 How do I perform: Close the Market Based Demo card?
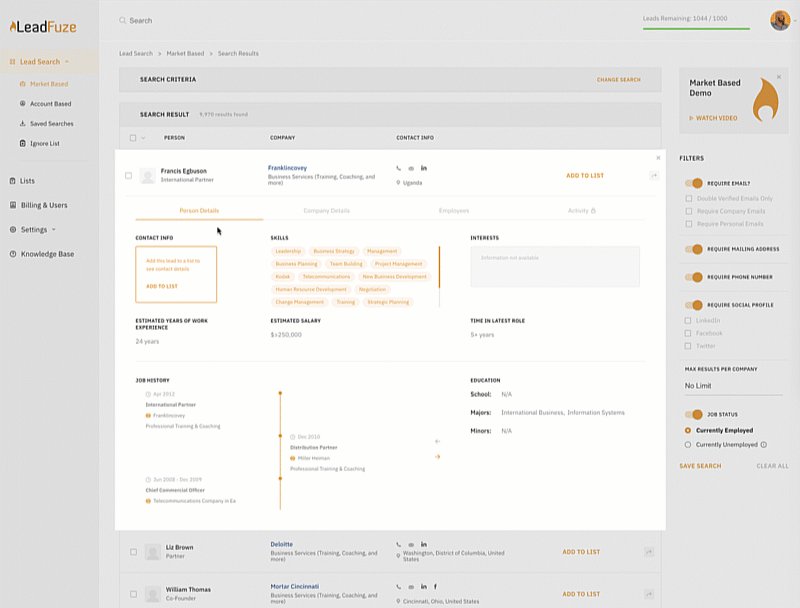pyautogui.click(x=779, y=77)
